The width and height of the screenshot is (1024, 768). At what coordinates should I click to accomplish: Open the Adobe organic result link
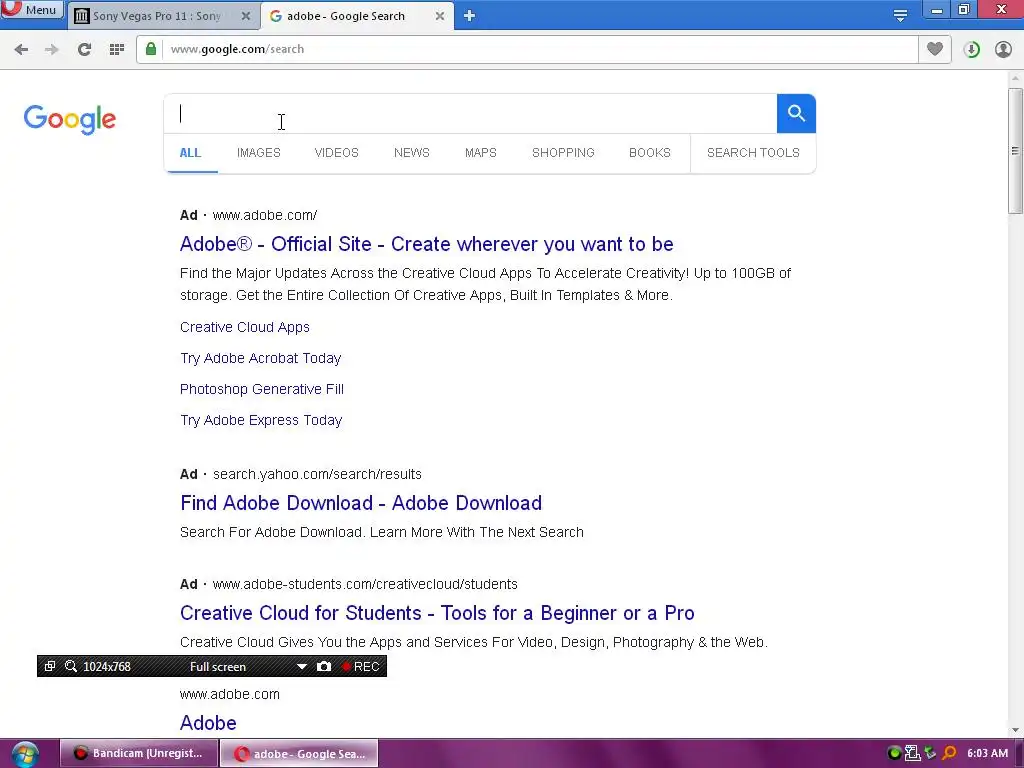(208, 723)
